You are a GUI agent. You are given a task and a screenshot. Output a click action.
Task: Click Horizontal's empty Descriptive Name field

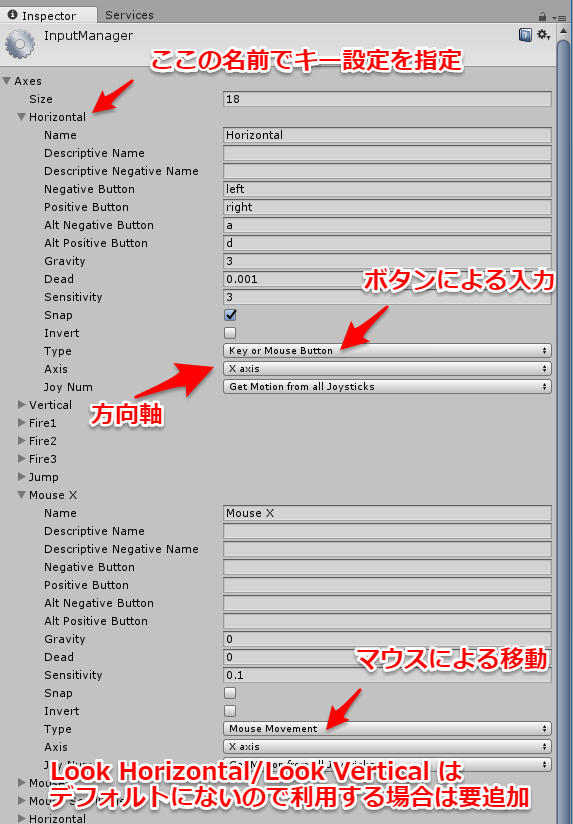point(387,153)
